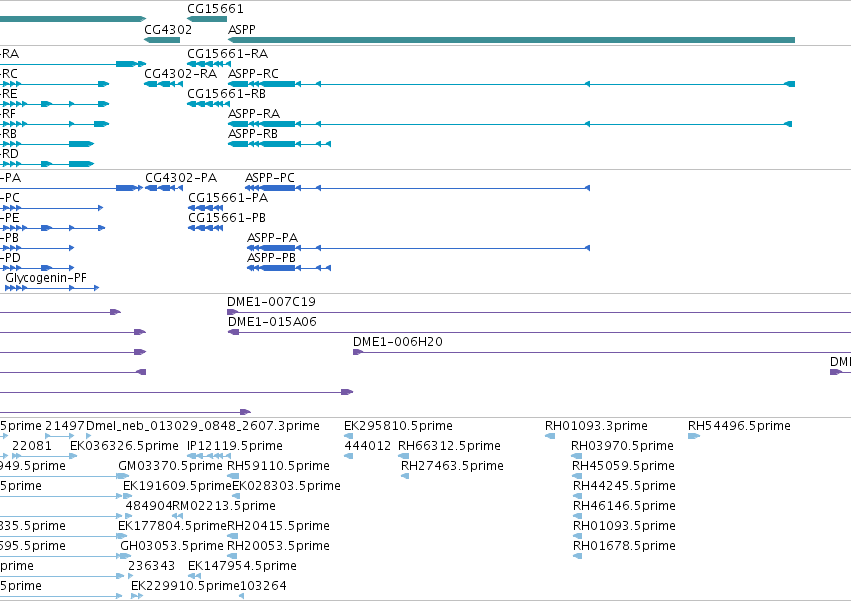The height and width of the screenshot is (601, 851).
Task: Select EST EK191609.5prime
Action: 178,486
